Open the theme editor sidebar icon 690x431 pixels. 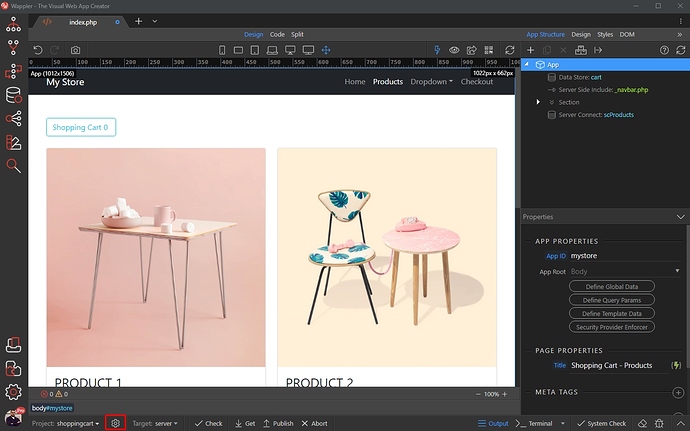coord(13,142)
